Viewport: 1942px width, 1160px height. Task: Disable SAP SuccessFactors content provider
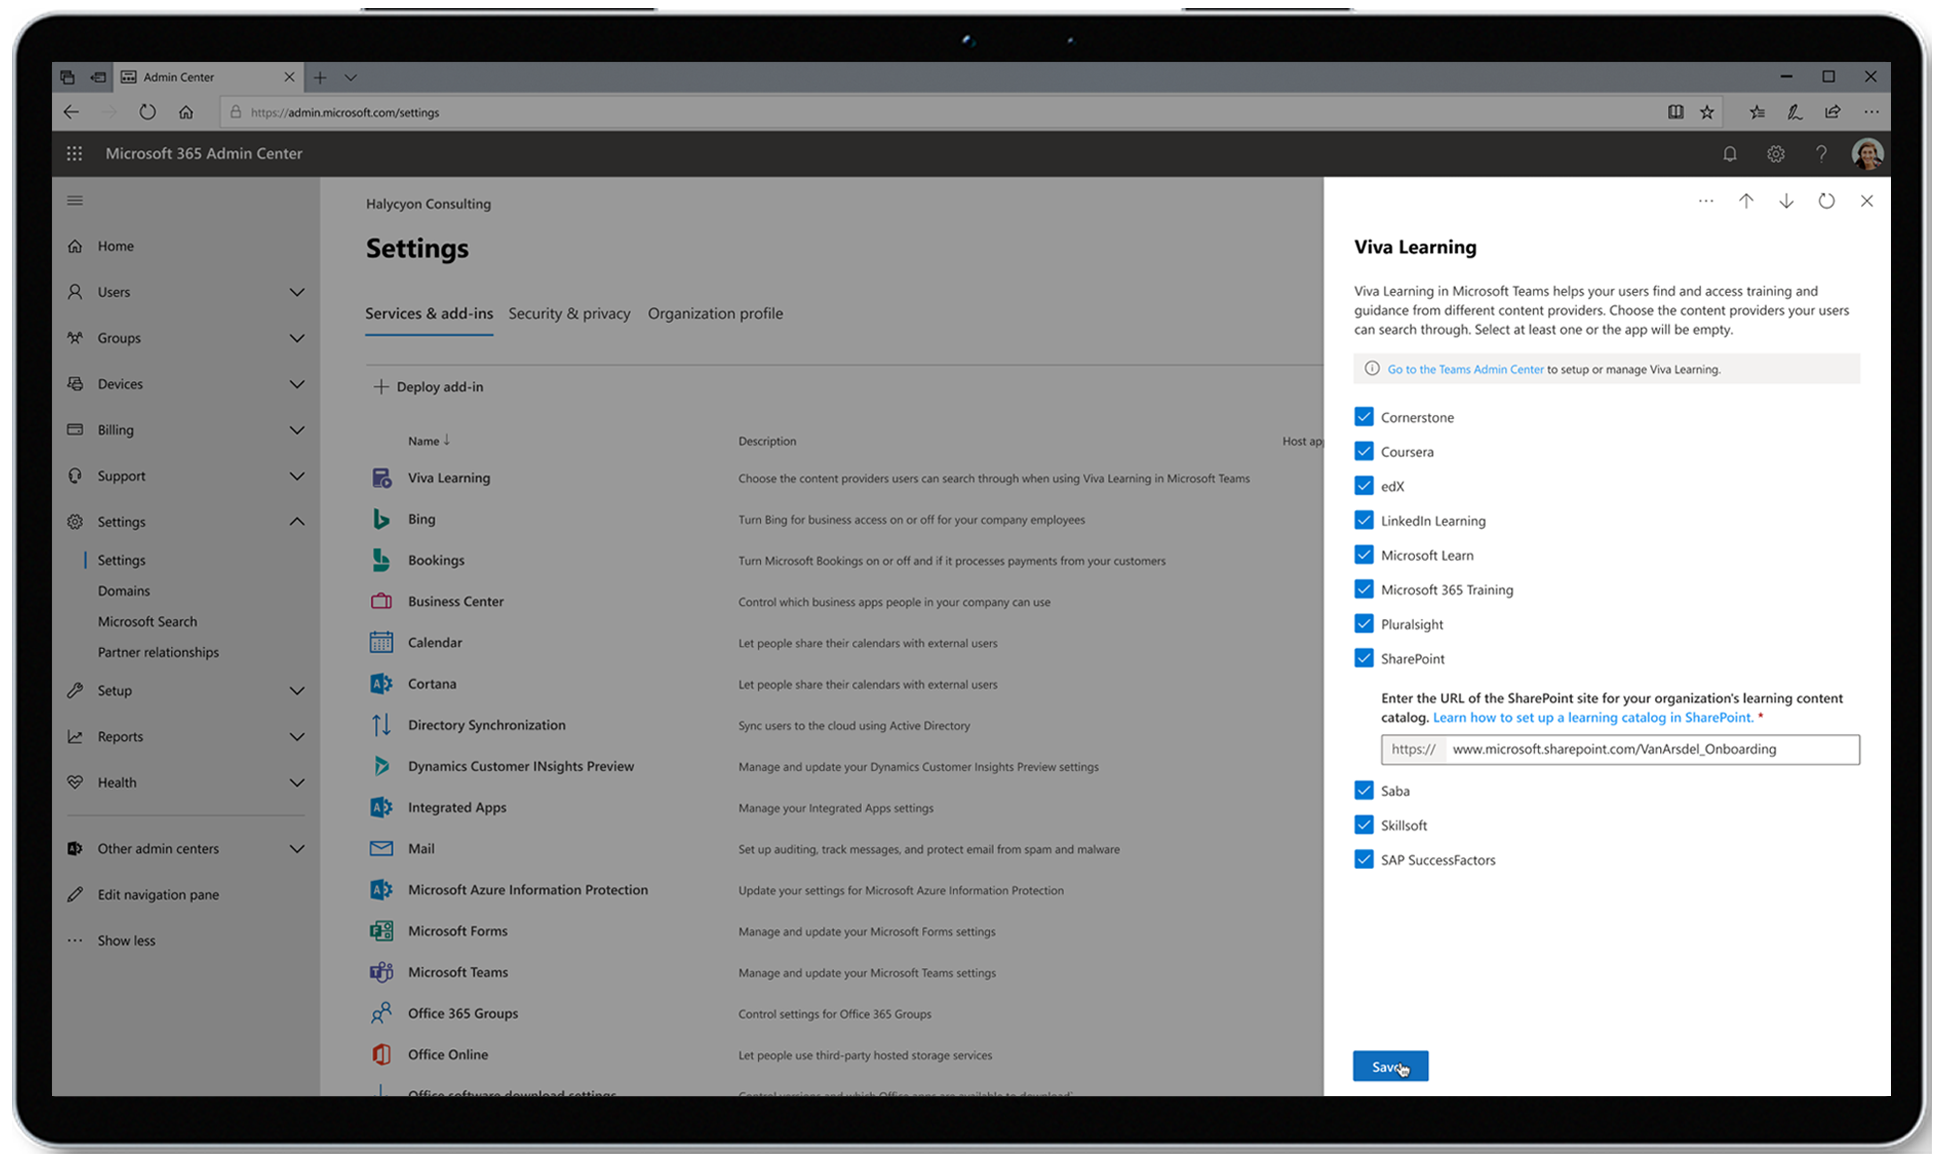tap(1364, 859)
